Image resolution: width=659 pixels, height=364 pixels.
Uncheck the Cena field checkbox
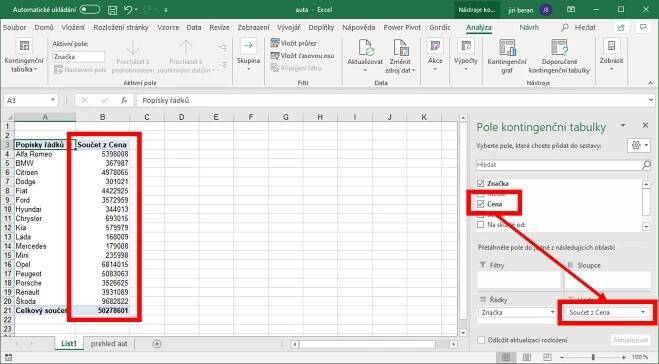pyautogui.click(x=481, y=204)
